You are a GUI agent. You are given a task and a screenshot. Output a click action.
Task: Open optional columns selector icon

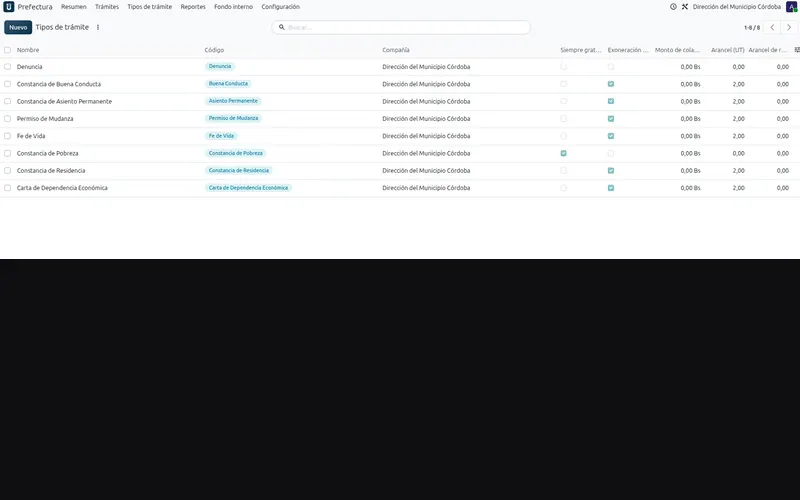(797, 49)
